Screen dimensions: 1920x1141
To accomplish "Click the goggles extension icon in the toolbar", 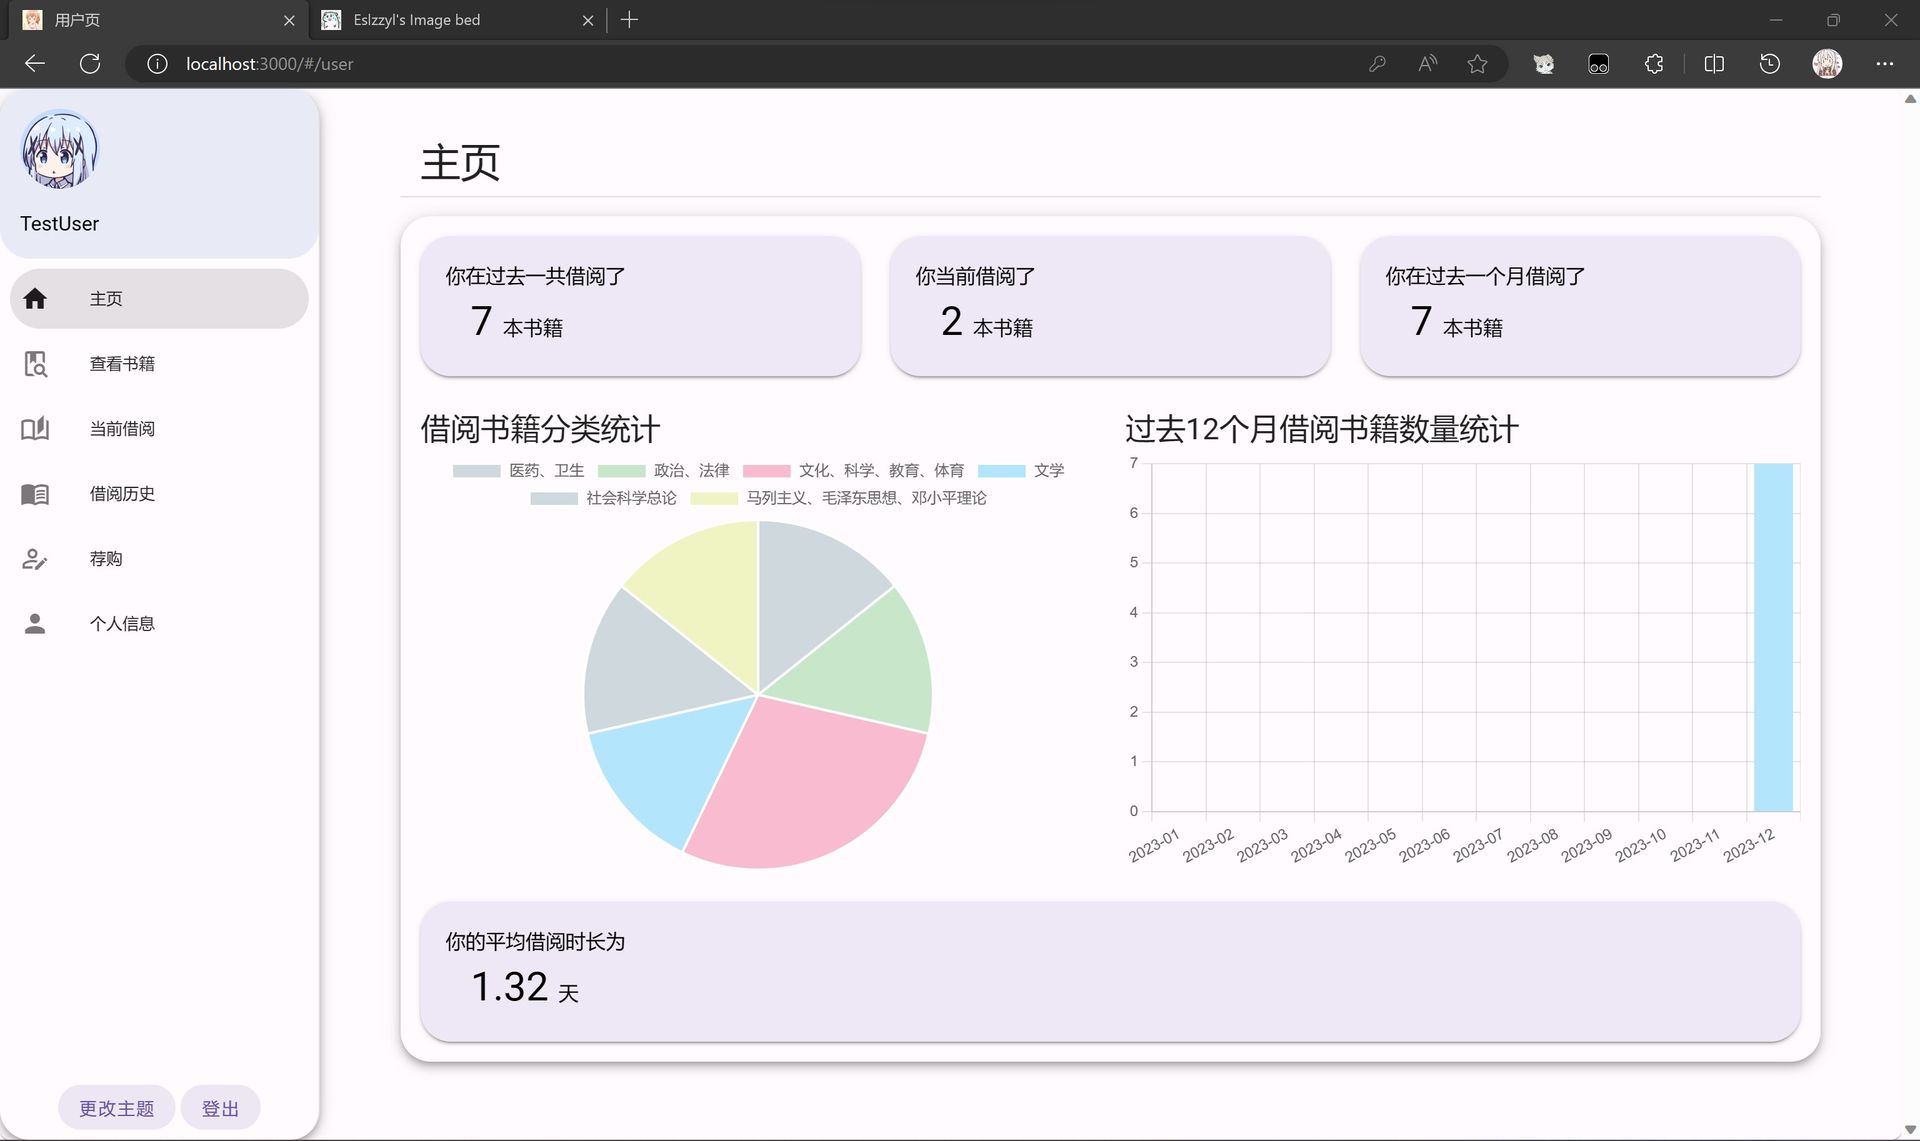I will 1598,64.
